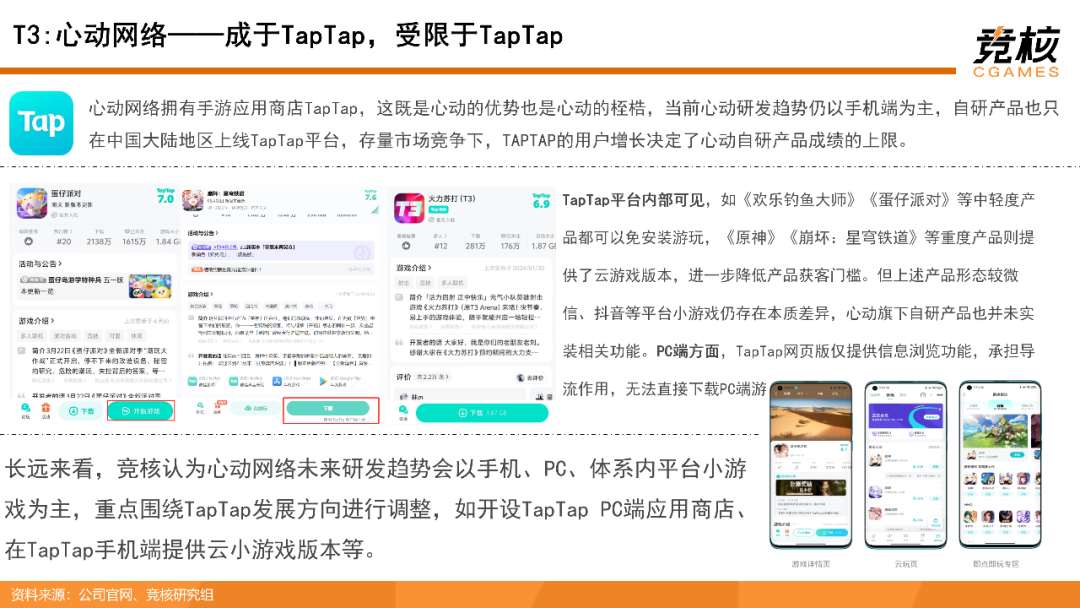Image resolution: width=1080 pixels, height=608 pixels.
Task: Click the bold TapTap平台内部可见 text
Action: pyautogui.click(x=633, y=200)
